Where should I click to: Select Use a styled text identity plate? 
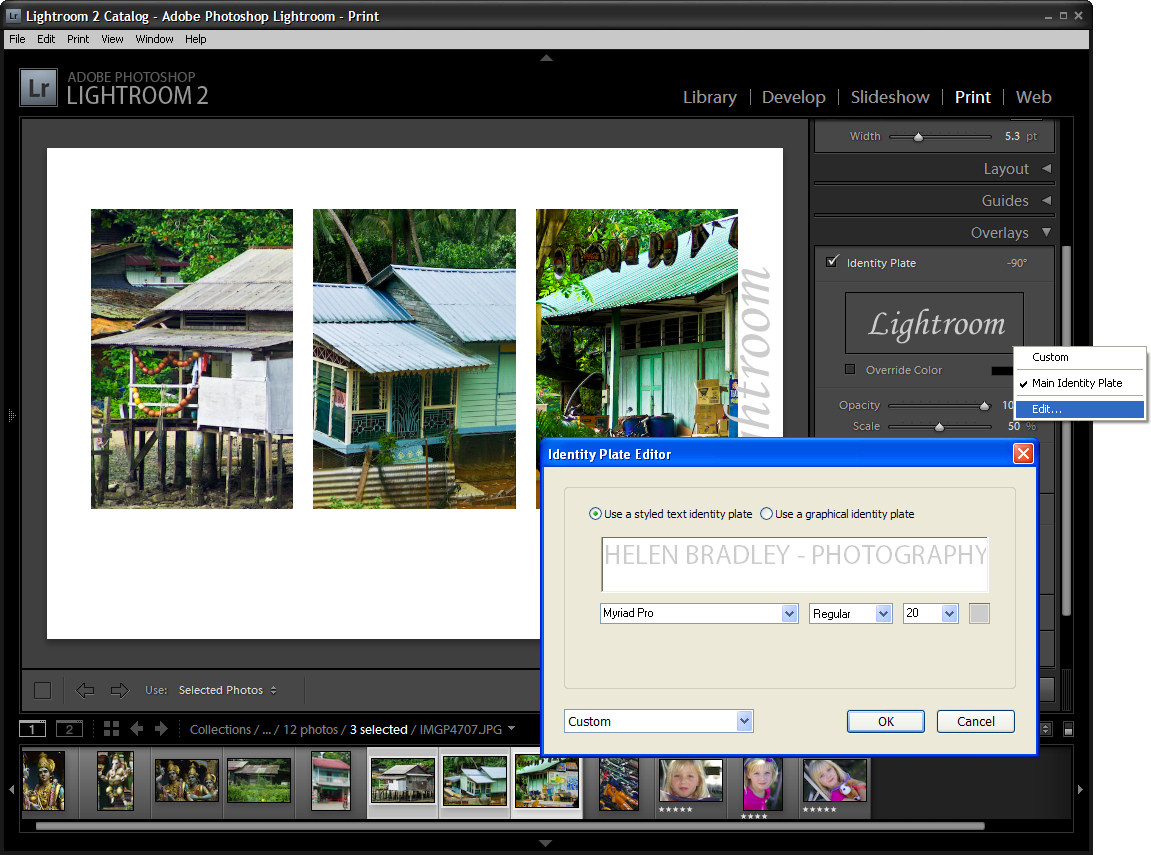595,514
